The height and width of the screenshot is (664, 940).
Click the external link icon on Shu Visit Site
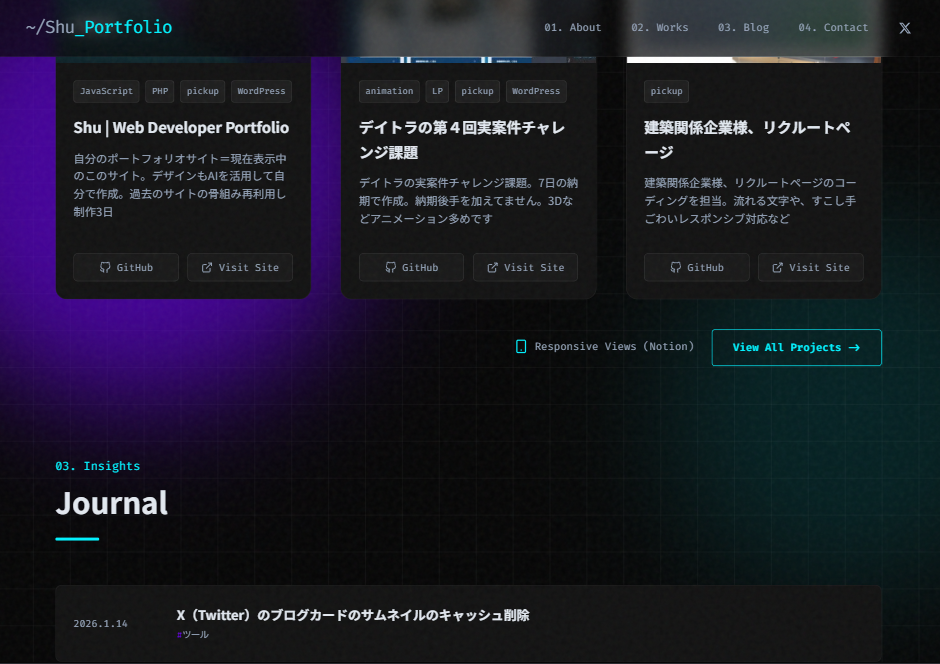[205, 267]
